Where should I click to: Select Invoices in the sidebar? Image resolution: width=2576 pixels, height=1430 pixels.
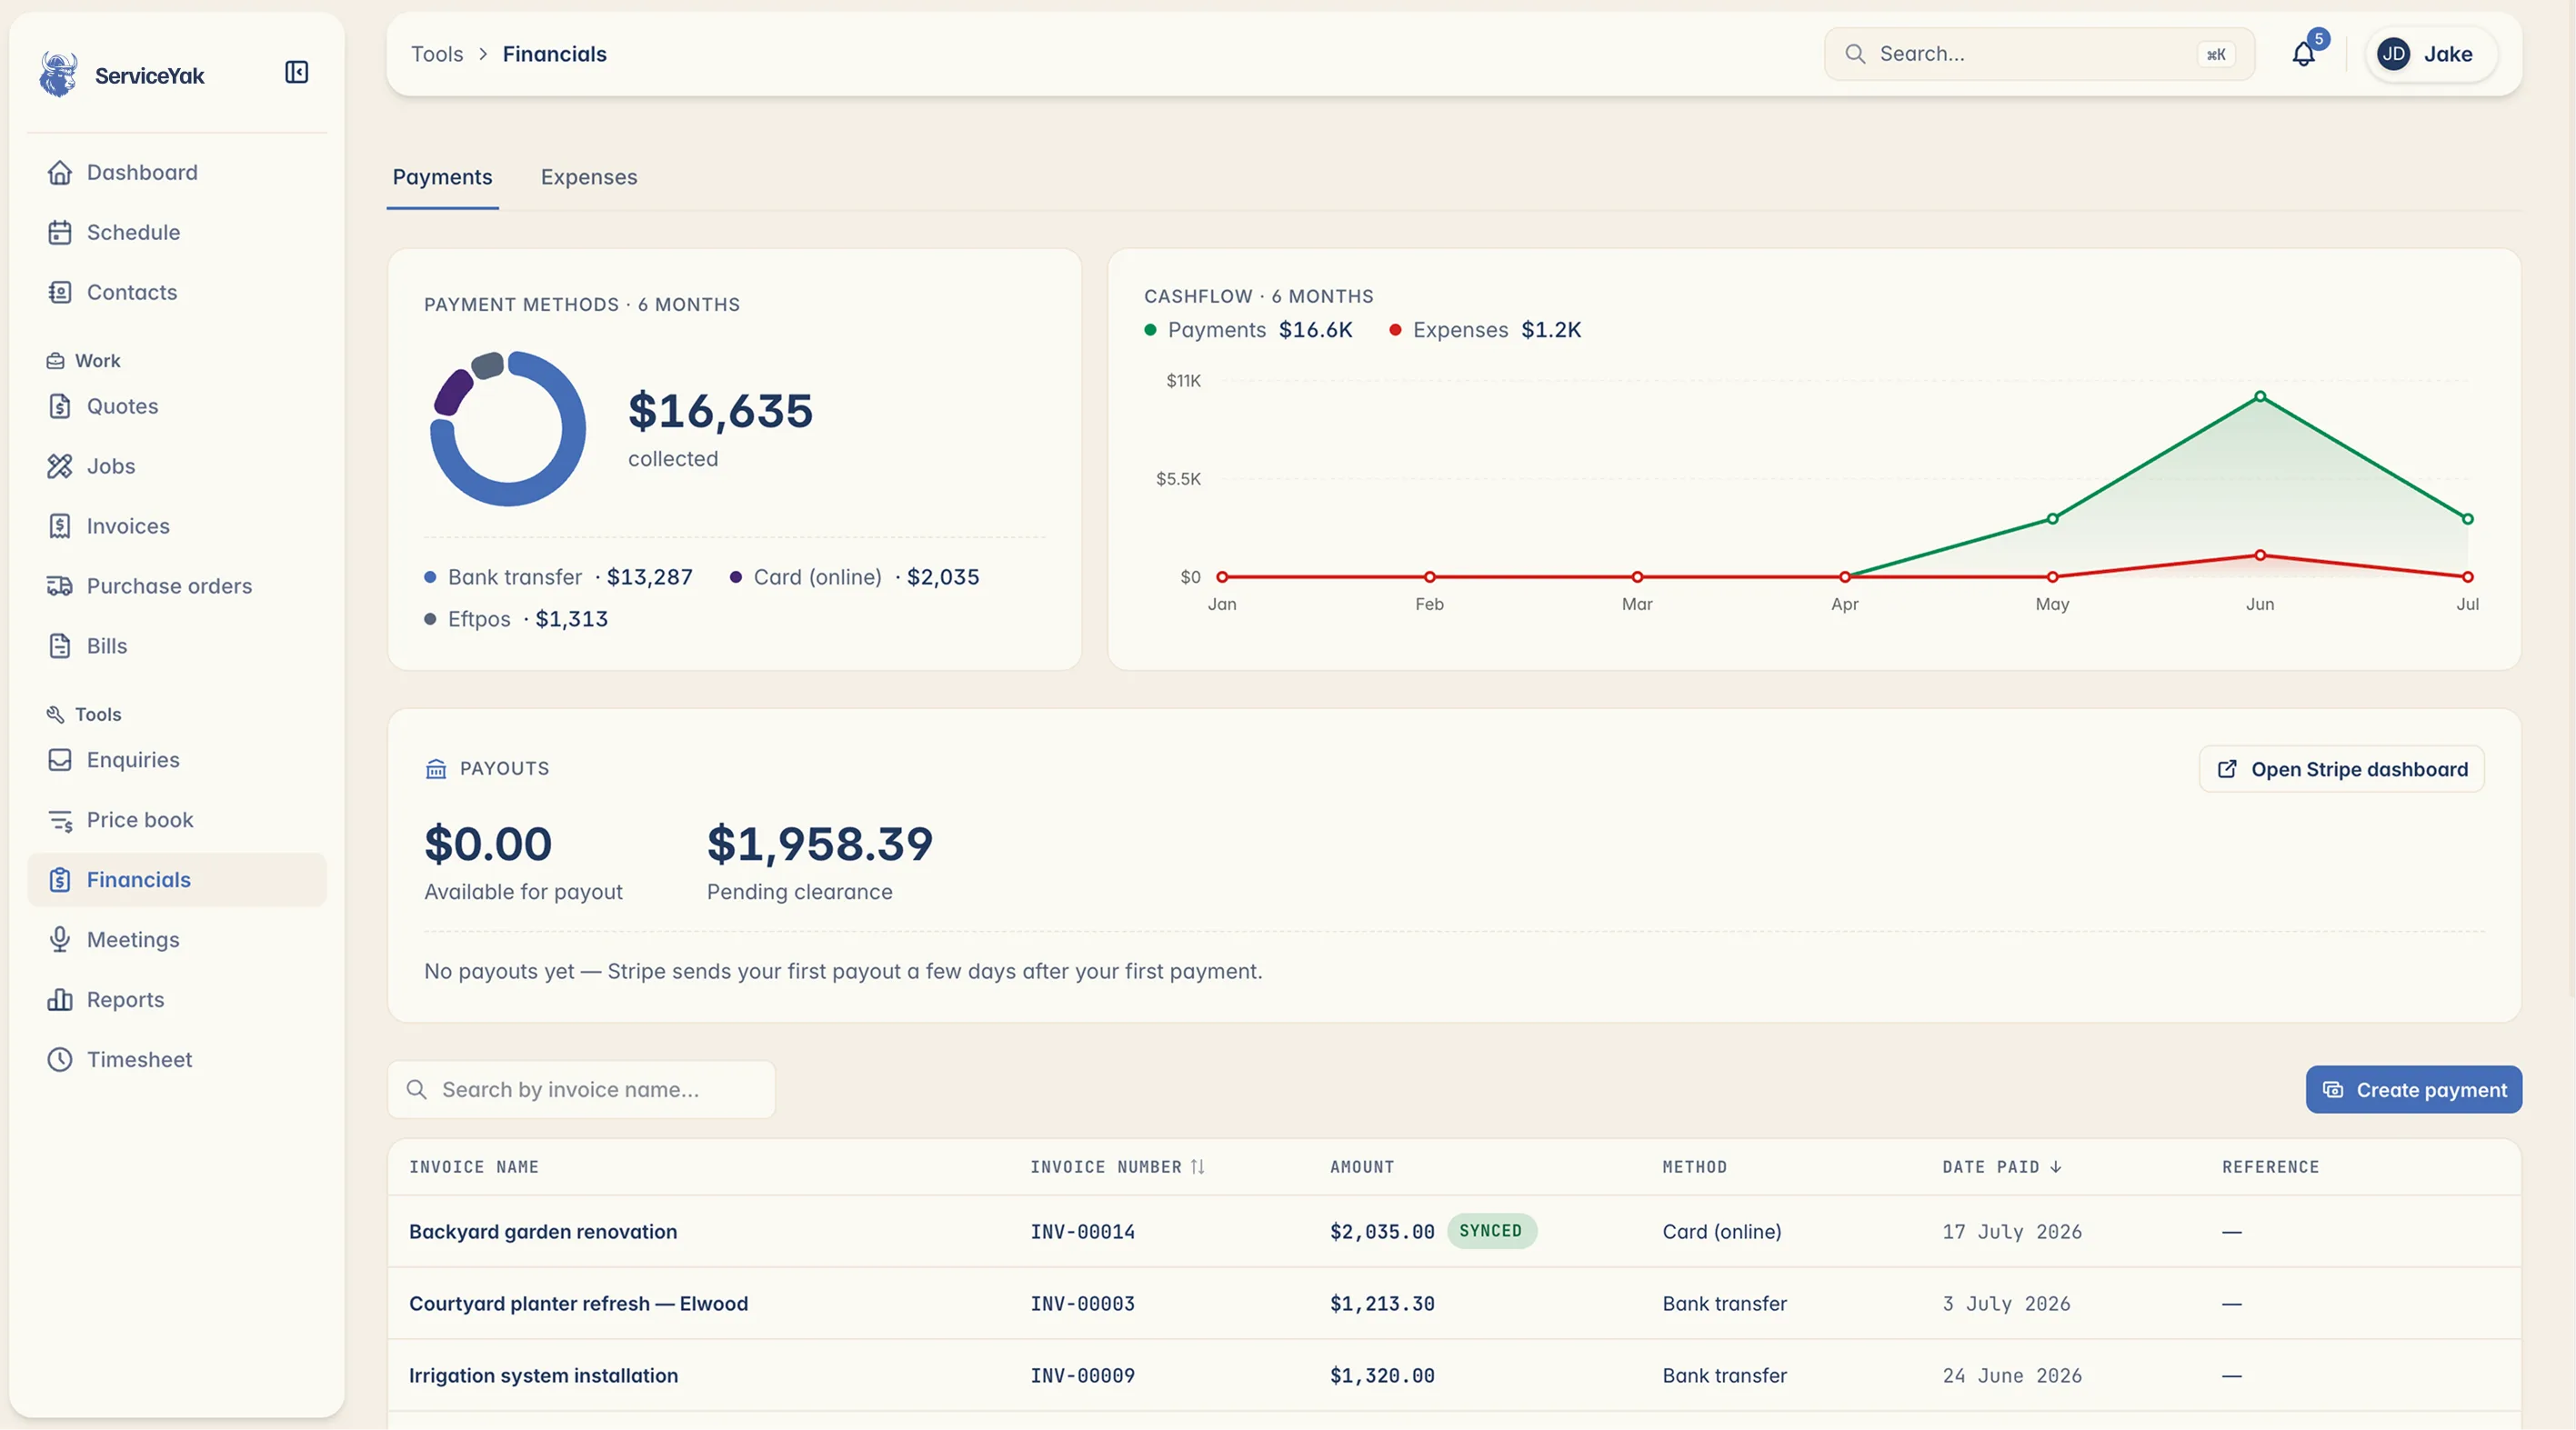tap(177, 526)
